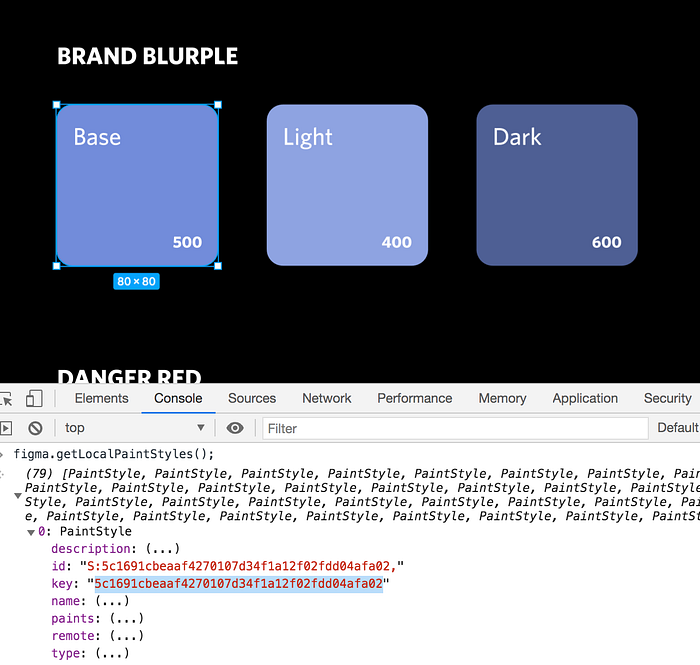Screen dimensions: 700x665
Task: Click the clear console icon
Action: pyautogui.click(x=35, y=428)
